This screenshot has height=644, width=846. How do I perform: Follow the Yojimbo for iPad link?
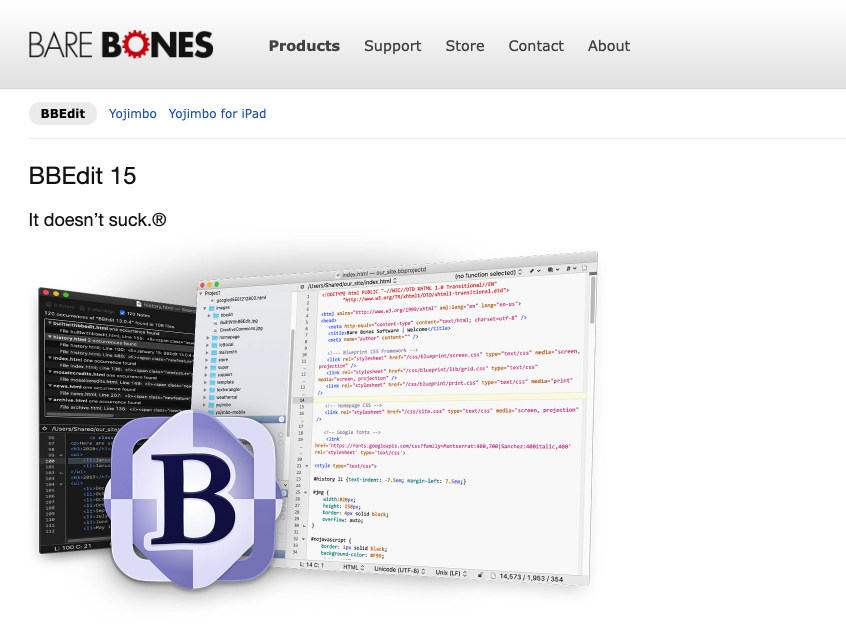[x=217, y=113]
